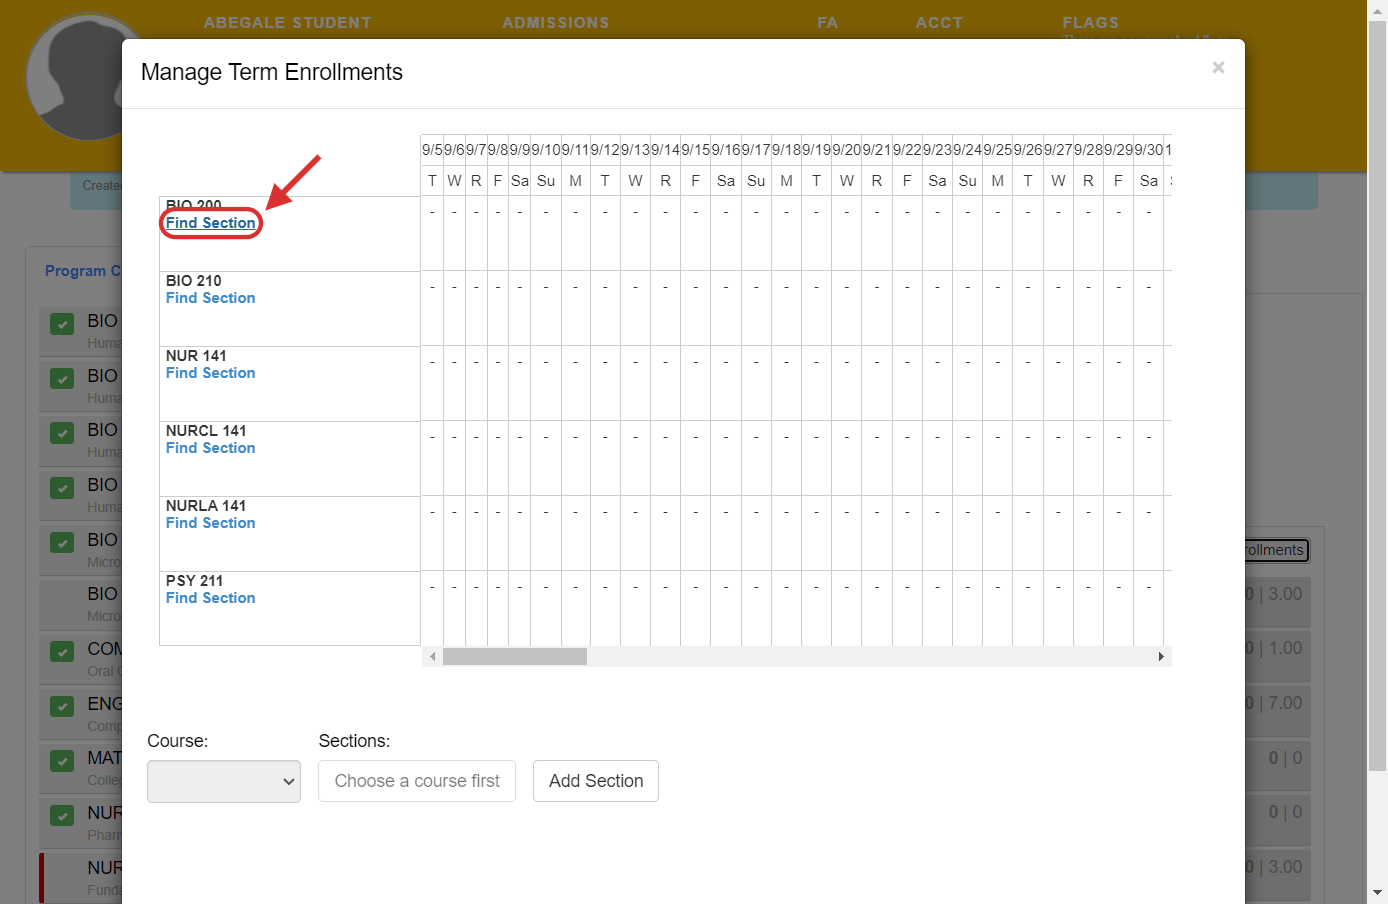Click the left arrow on the schedule scrollbar
The width and height of the screenshot is (1388, 904).
click(x=432, y=656)
